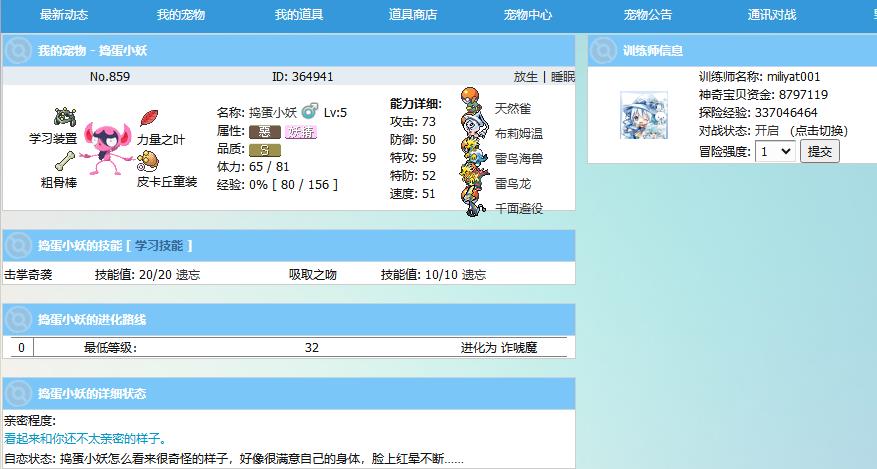The width and height of the screenshot is (877, 469).
Task: Visit the 道具商店 page
Action: click(413, 15)
